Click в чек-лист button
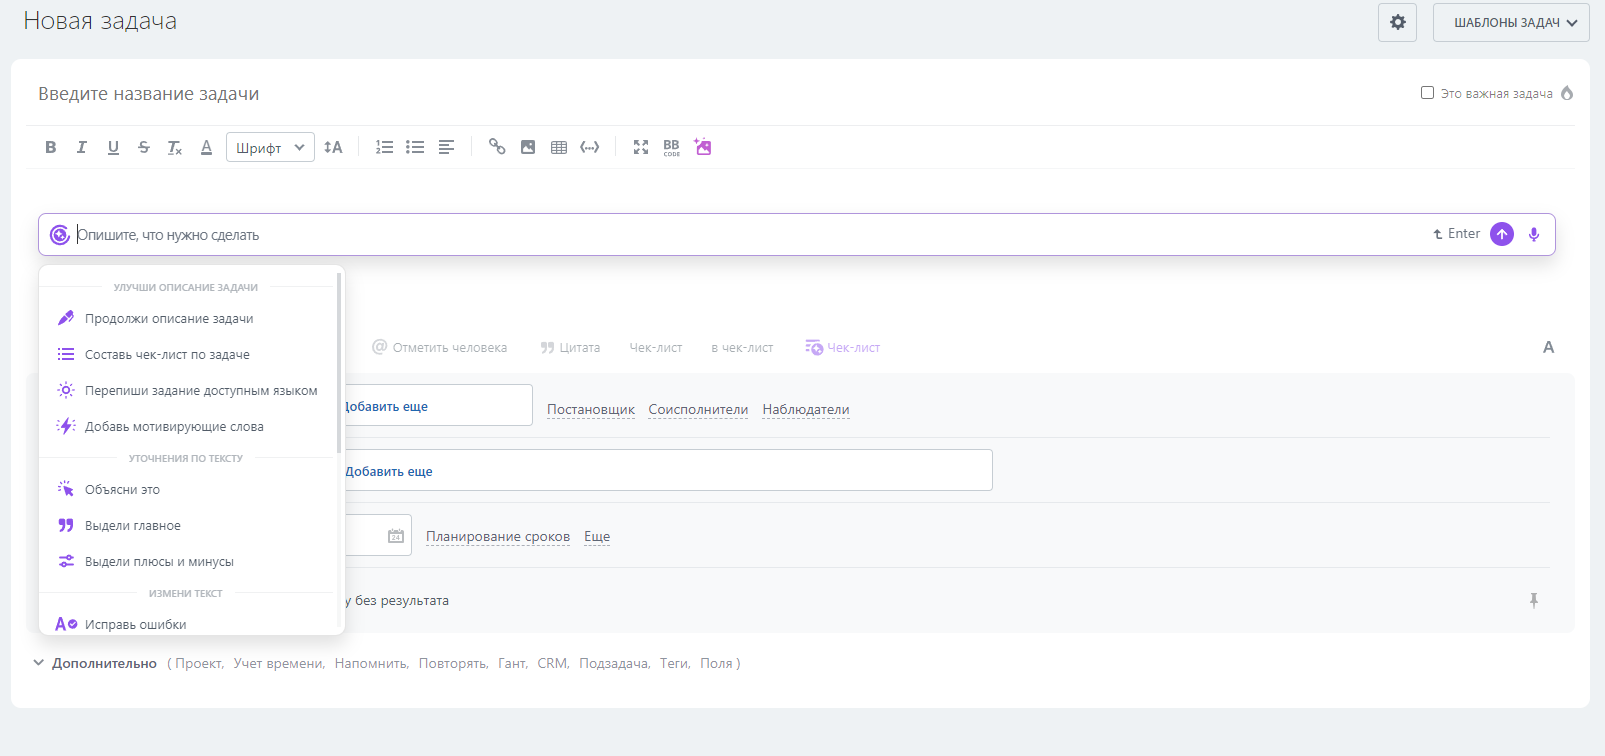This screenshot has width=1605, height=756. tap(742, 348)
